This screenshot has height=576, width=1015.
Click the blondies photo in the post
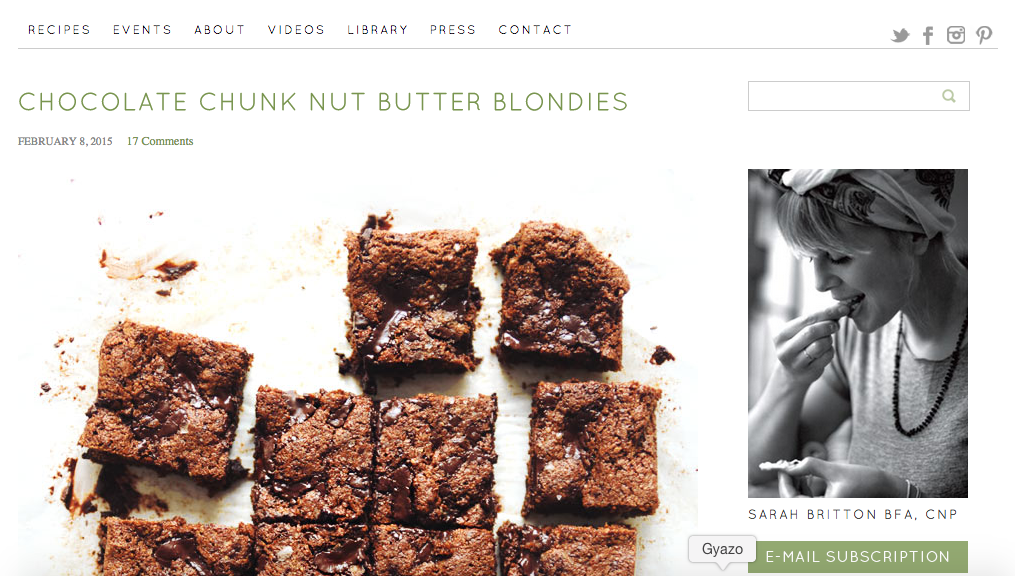[x=358, y=373]
